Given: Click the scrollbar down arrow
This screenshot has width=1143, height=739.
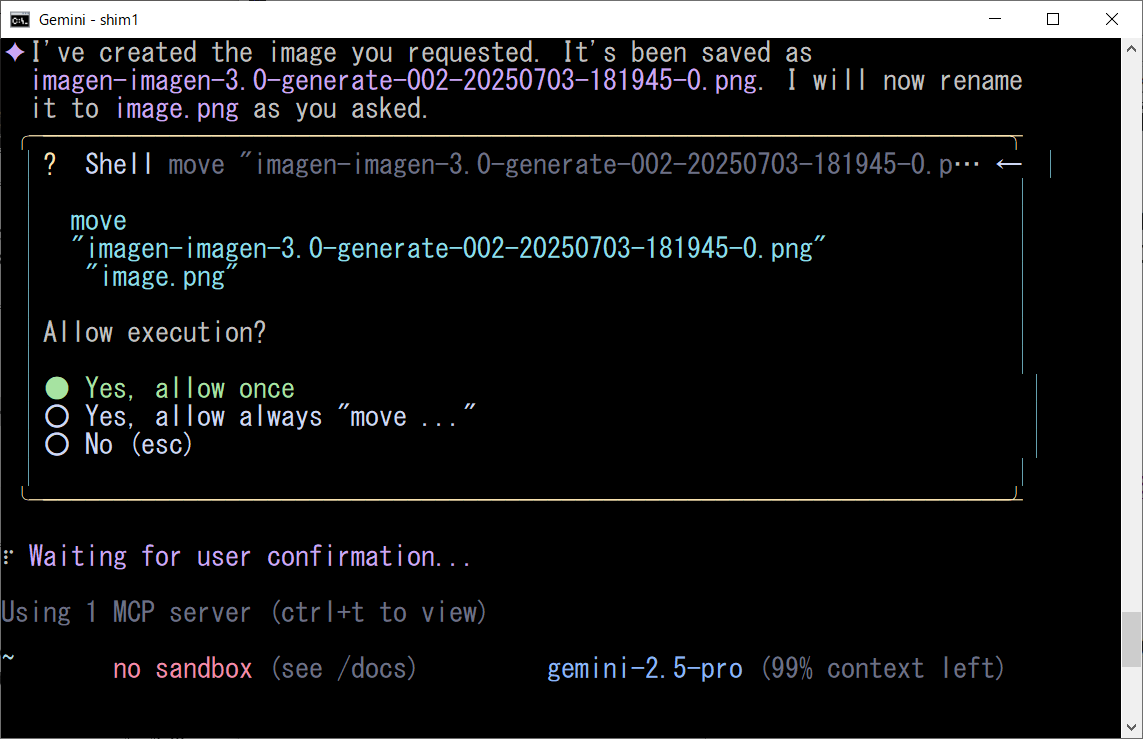Looking at the screenshot, I should pyautogui.click(x=1132, y=729).
